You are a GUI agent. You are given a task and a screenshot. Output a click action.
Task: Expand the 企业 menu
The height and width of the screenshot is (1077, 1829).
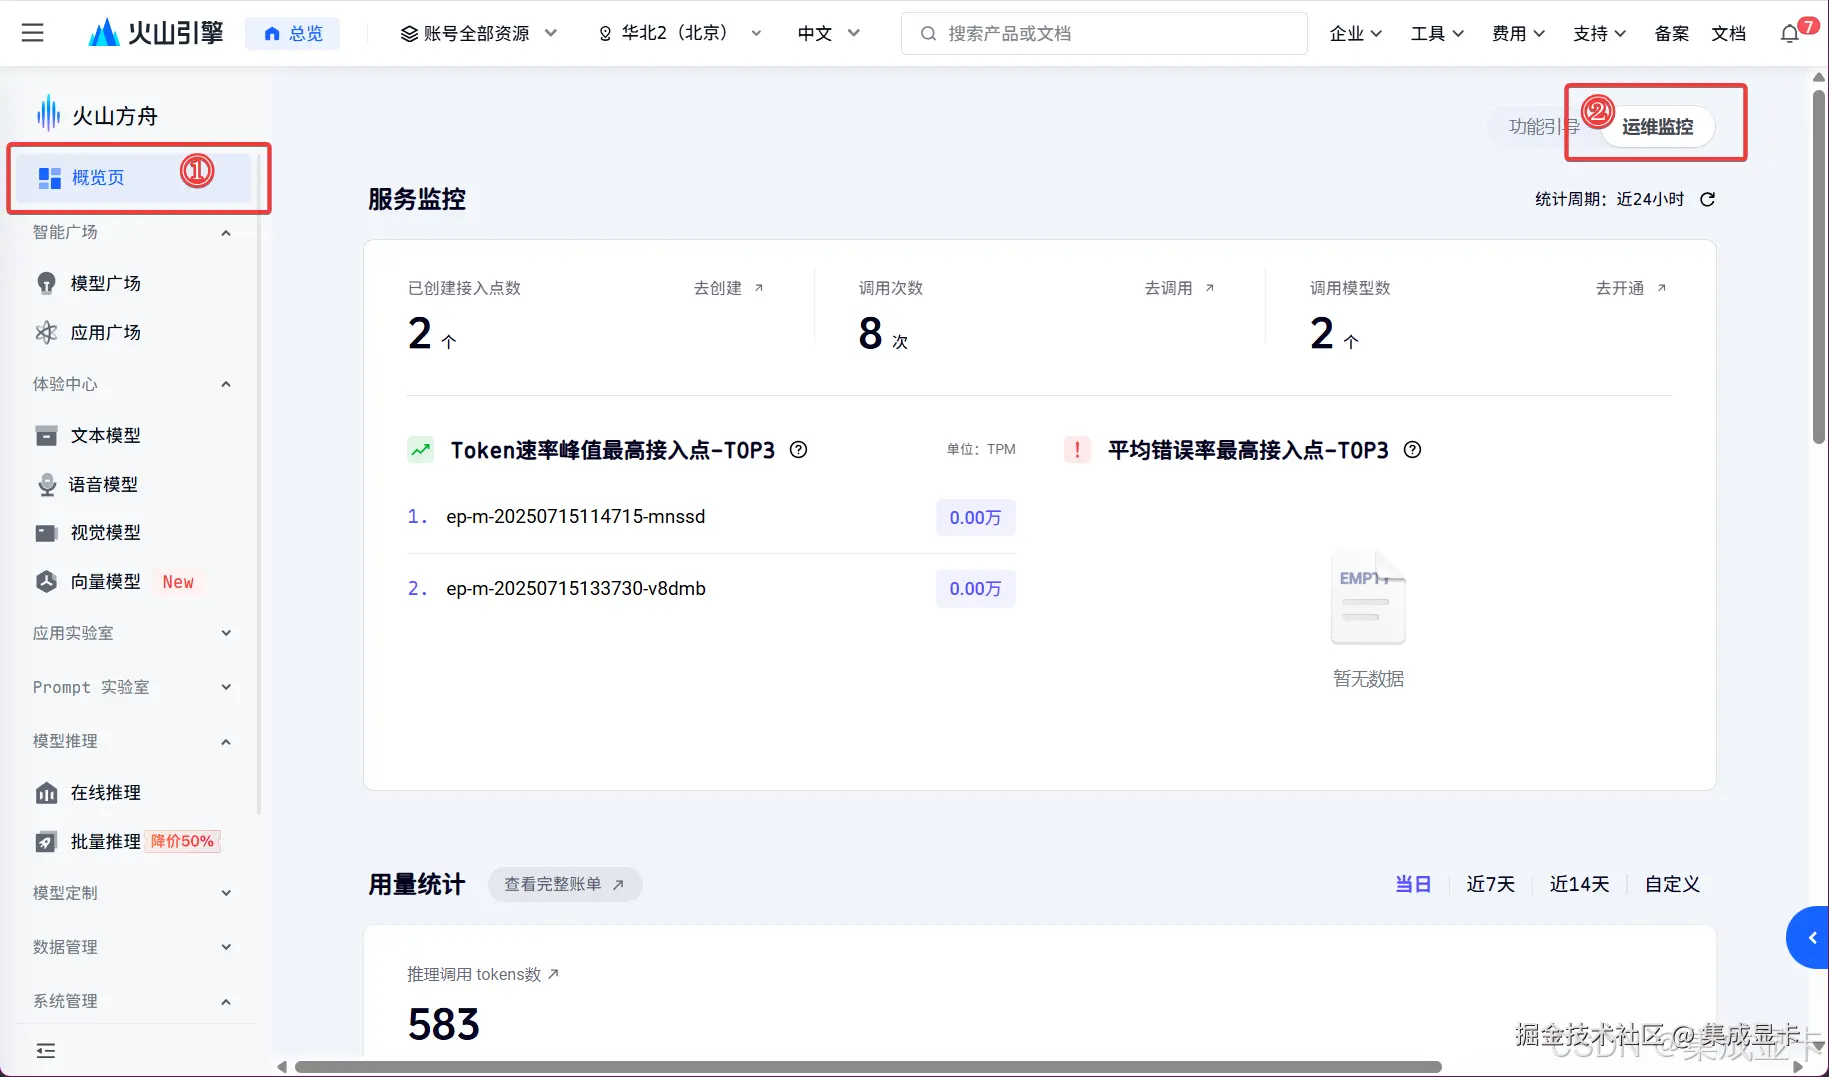pos(1356,33)
